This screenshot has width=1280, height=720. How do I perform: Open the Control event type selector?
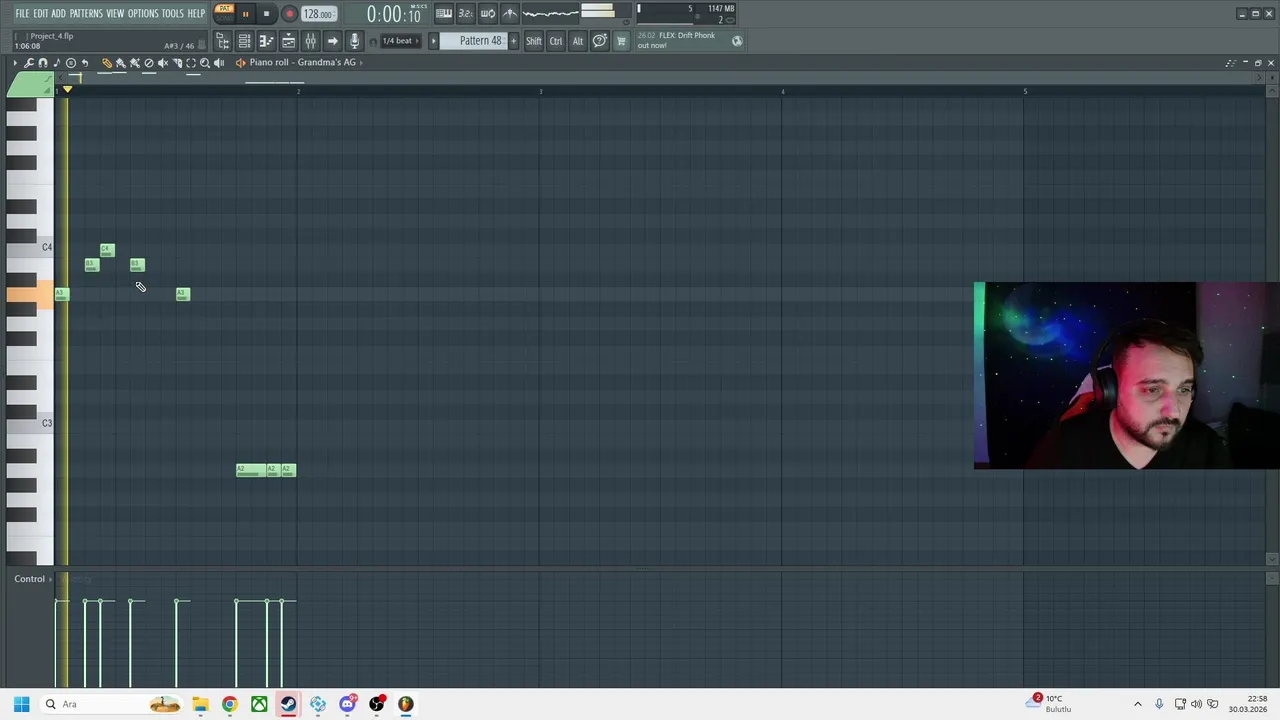coord(30,579)
